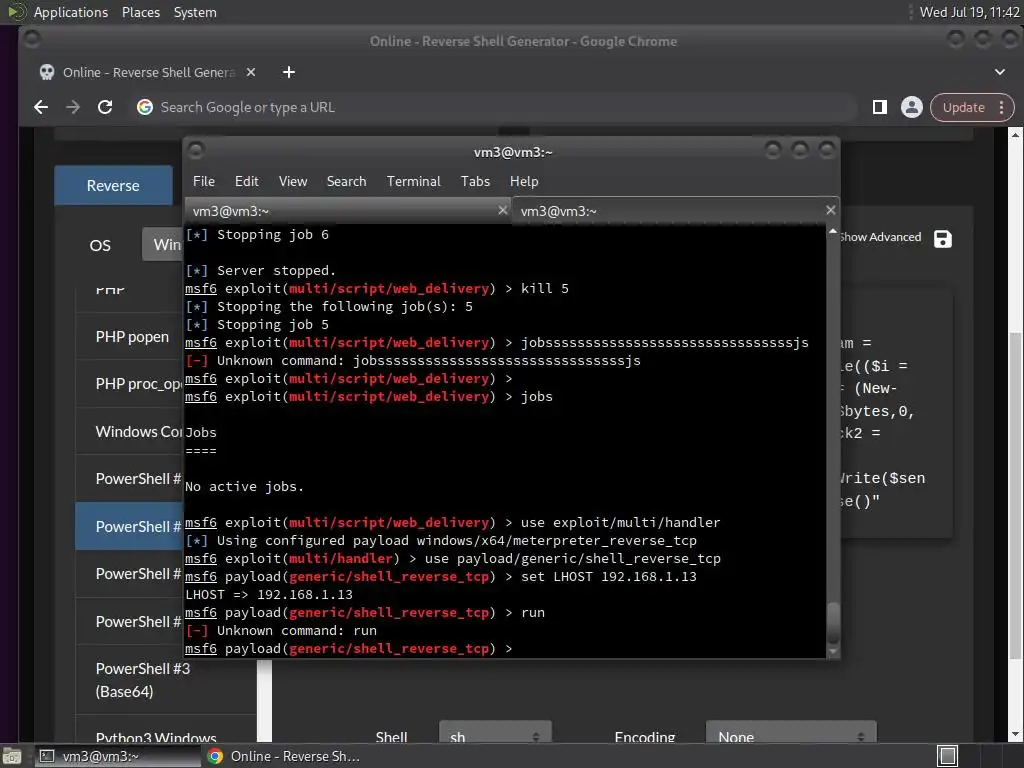Viewport: 1024px width, 768px height.
Task: Toggle Chrome side panel icon
Action: coord(880,107)
